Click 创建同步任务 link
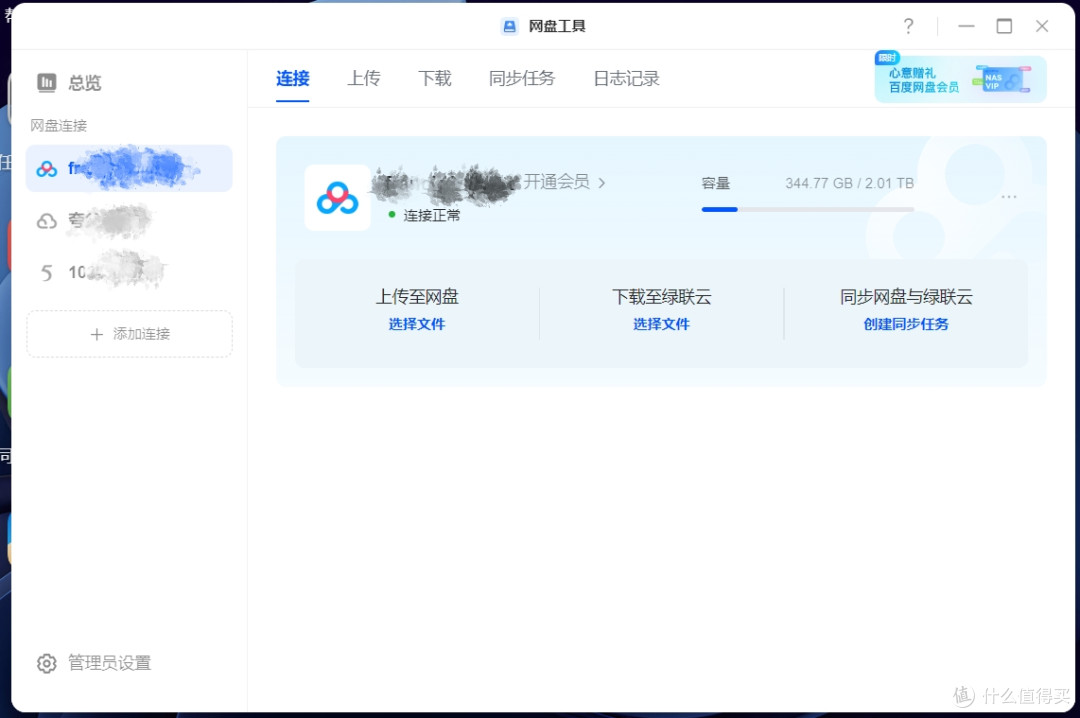Viewport: 1080px width, 718px height. pos(906,324)
